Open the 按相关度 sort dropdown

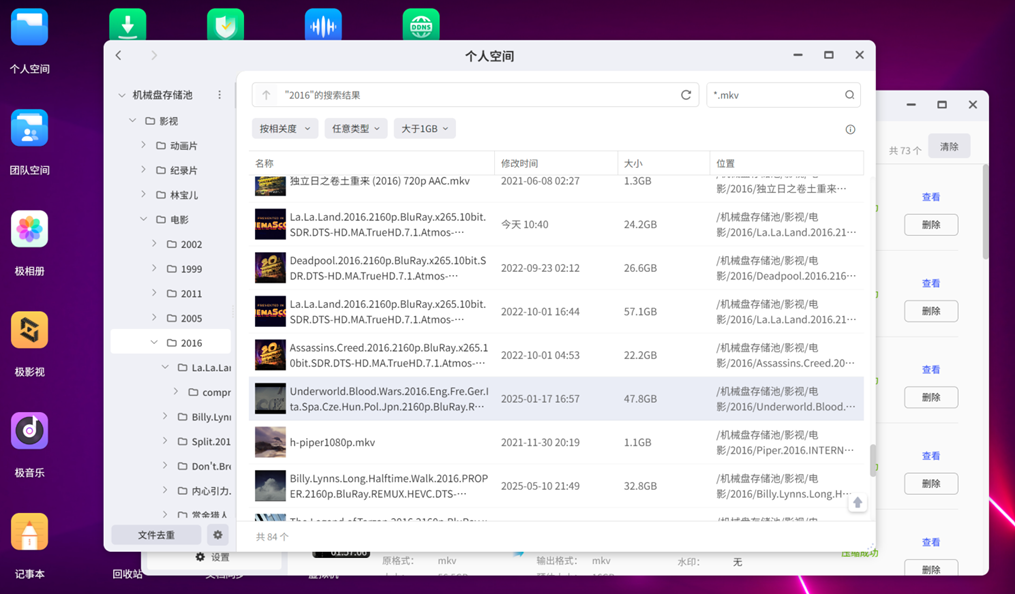285,129
